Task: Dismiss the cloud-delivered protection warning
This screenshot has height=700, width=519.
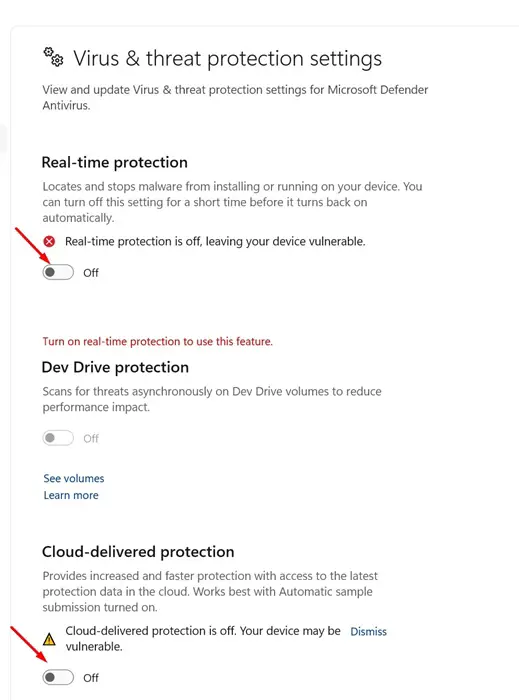Action: point(368,631)
